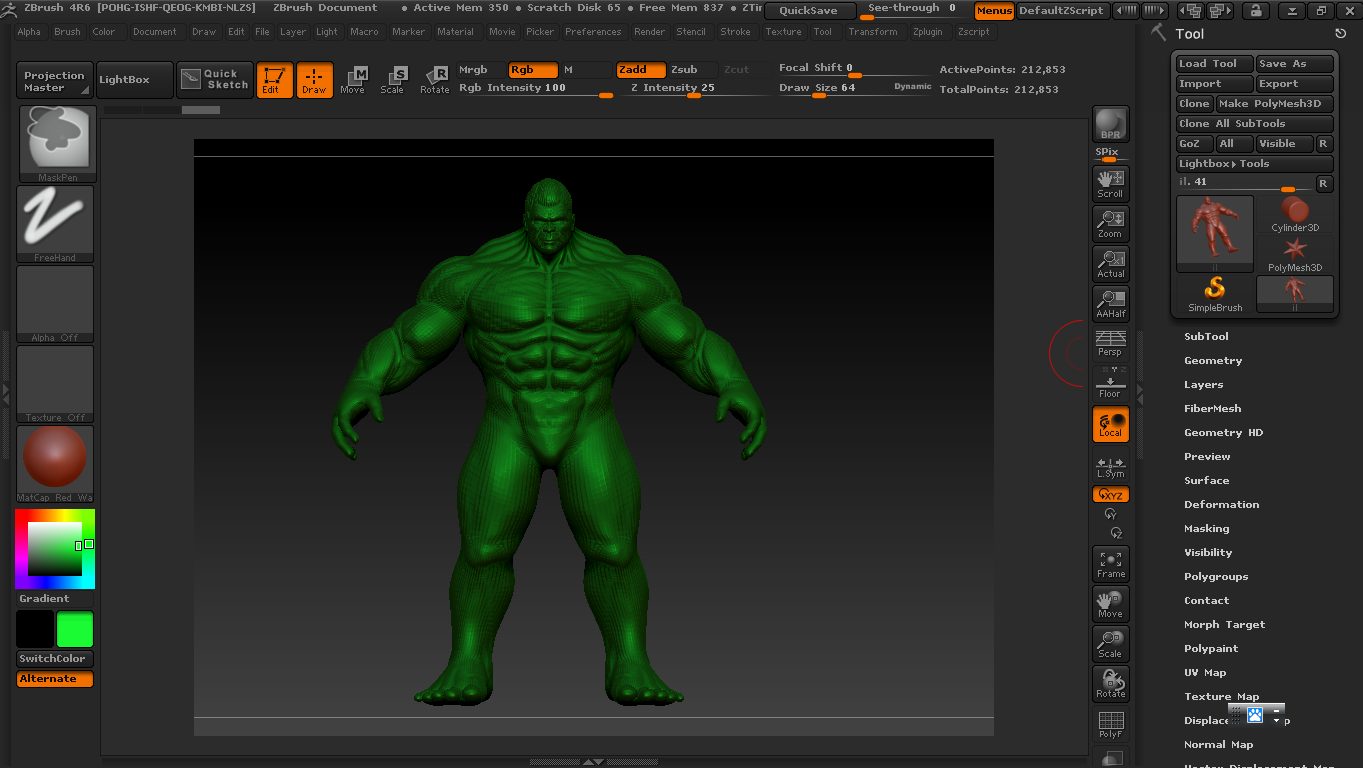Open the Brush menu

point(67,32)
